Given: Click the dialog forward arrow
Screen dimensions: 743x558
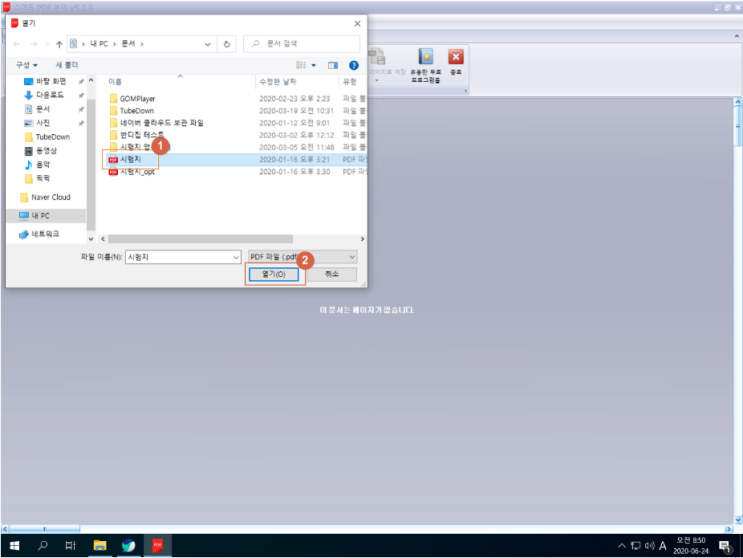Looking at the screenshot, I should click(33, 44).
